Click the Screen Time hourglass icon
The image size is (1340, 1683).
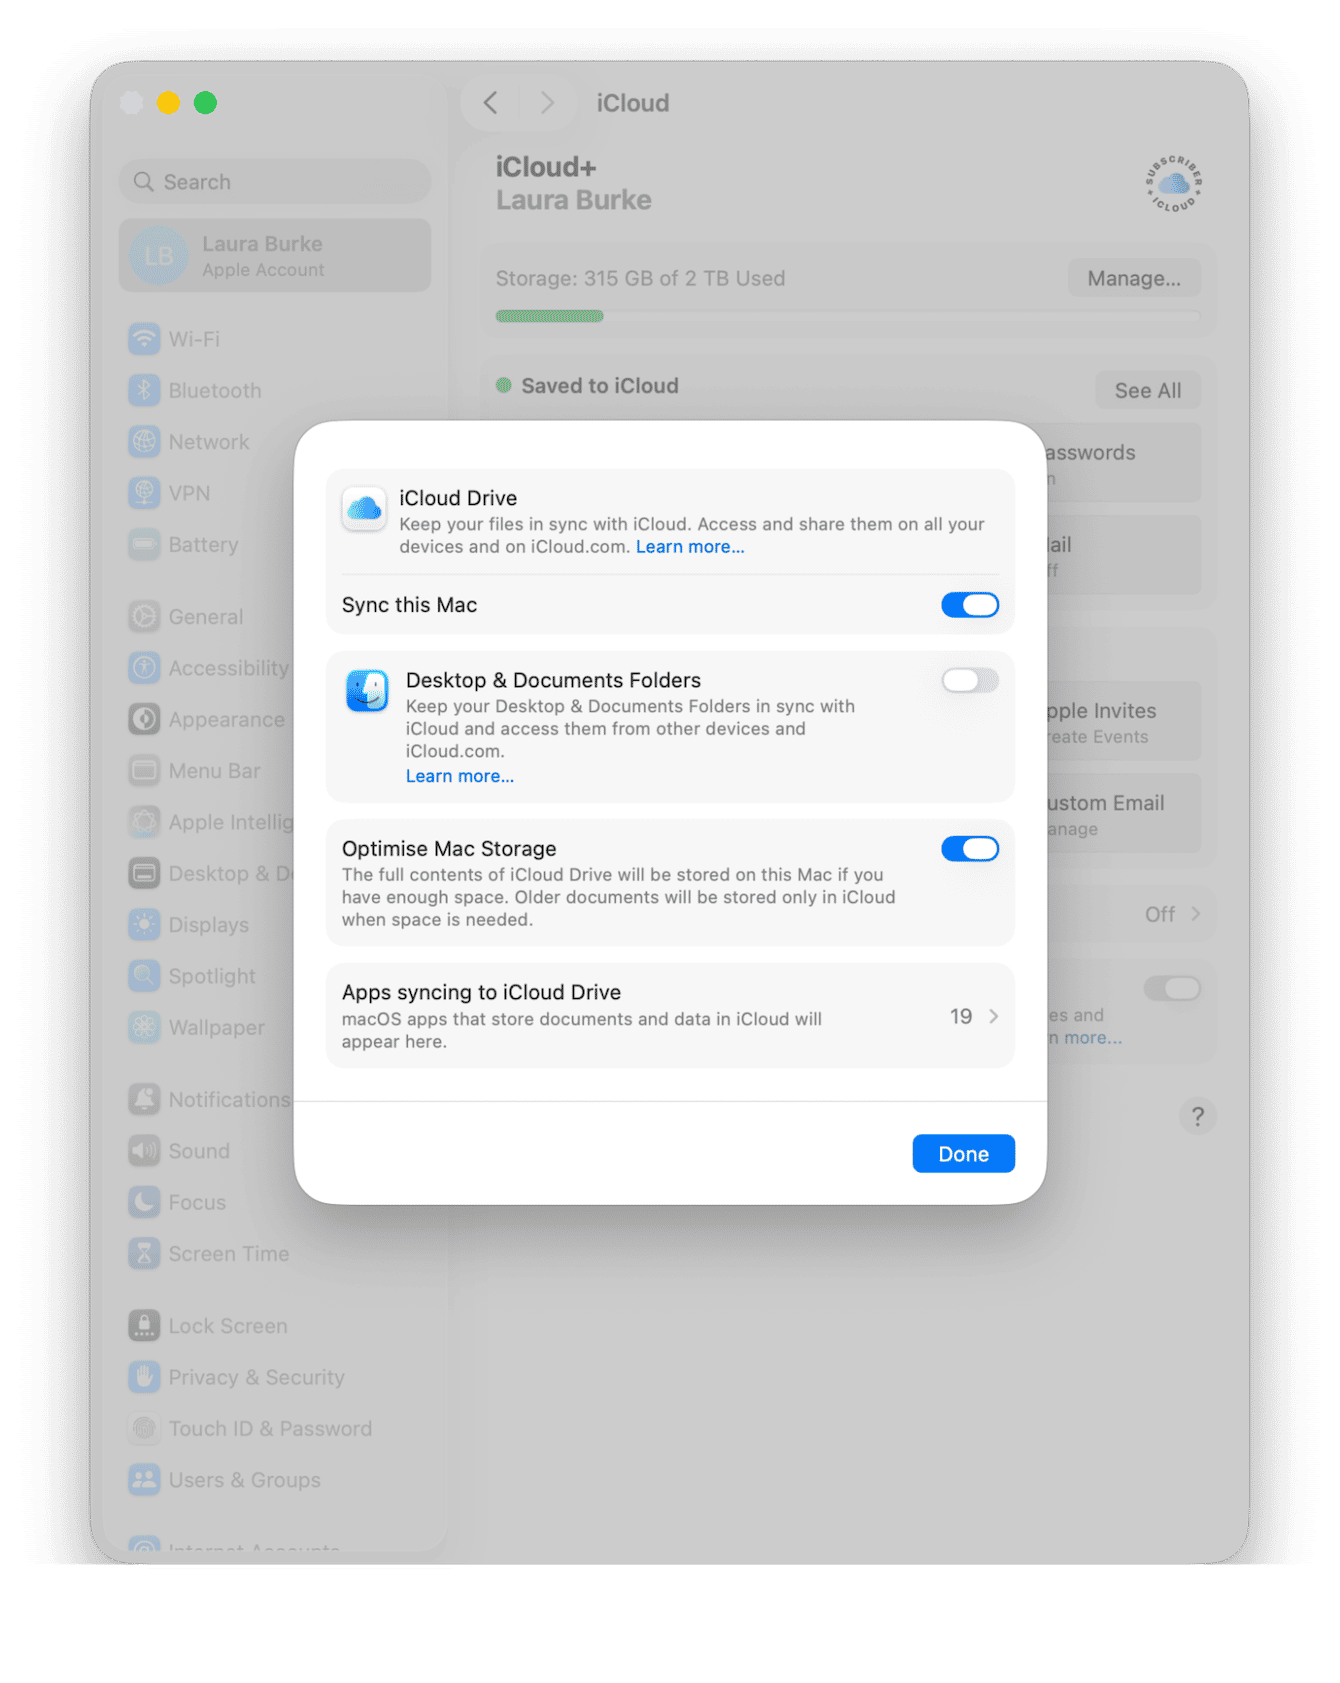[x=144, y=1254]
